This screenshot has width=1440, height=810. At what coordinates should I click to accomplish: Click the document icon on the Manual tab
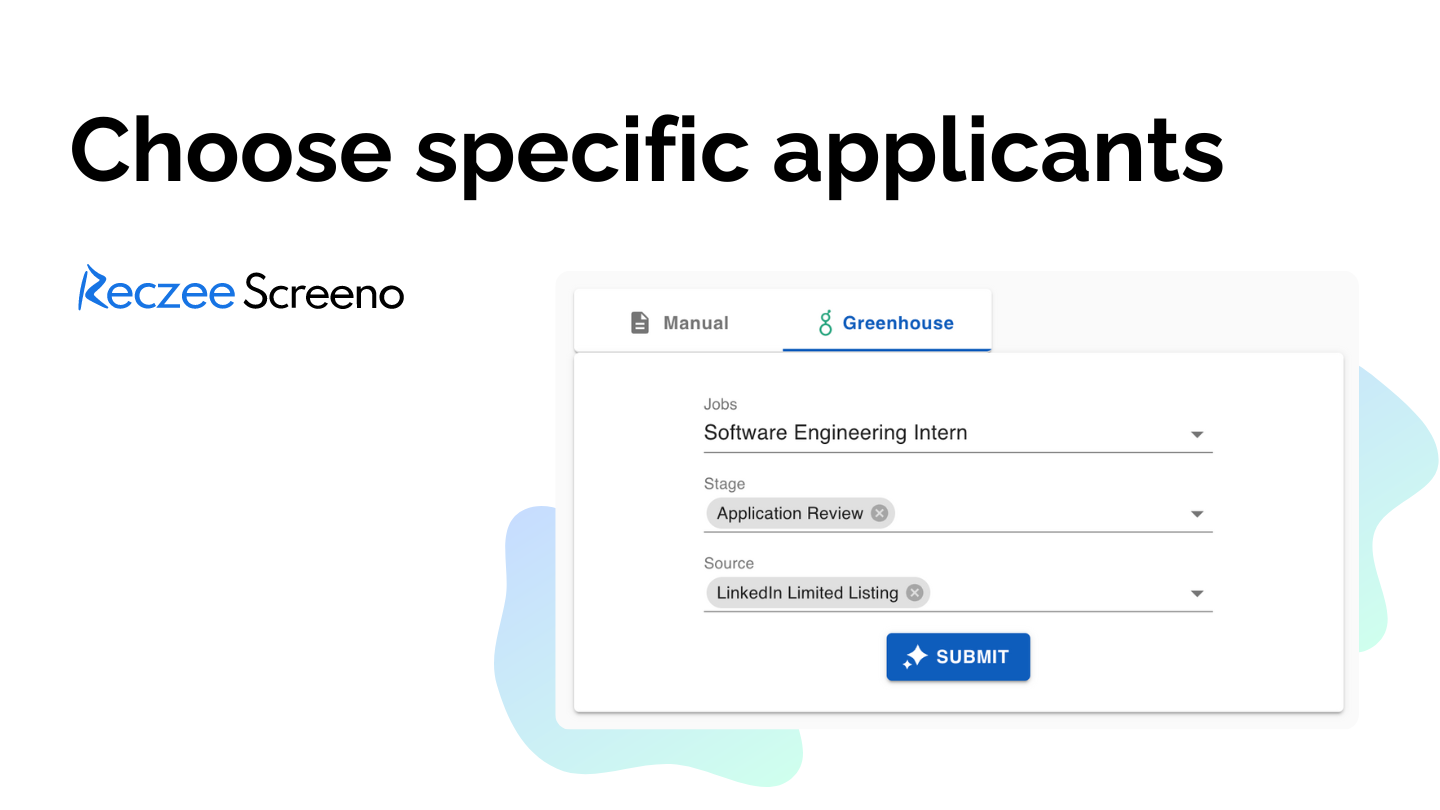click(640, 323)
